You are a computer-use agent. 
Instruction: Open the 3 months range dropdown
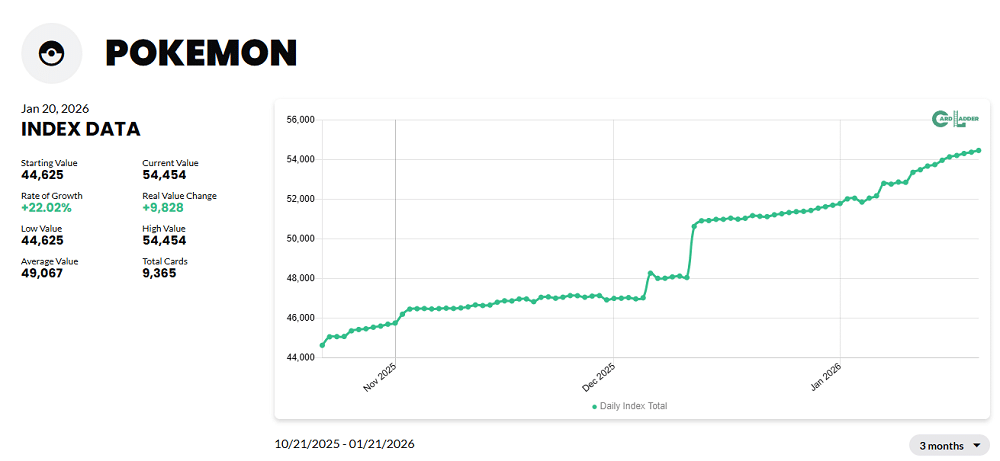point(948,445)
